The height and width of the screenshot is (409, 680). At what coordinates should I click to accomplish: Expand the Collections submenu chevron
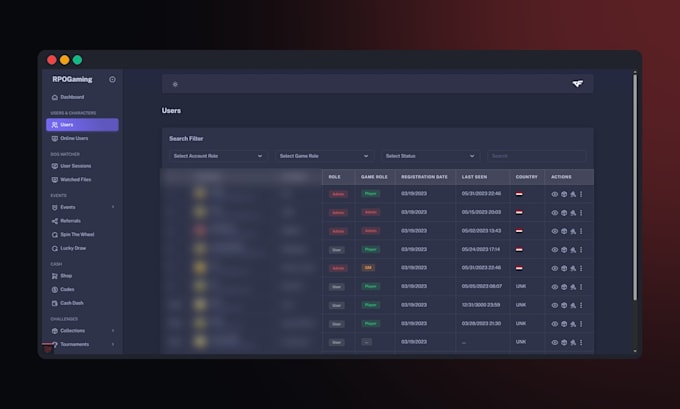point(113,330)
